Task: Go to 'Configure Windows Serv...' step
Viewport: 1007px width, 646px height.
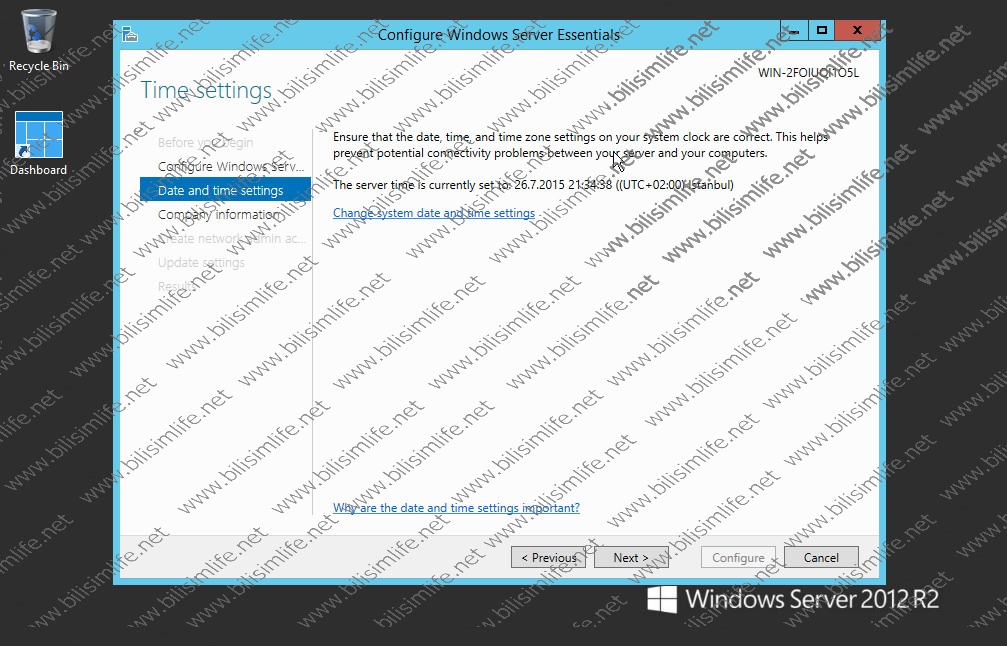Action: 231,166
